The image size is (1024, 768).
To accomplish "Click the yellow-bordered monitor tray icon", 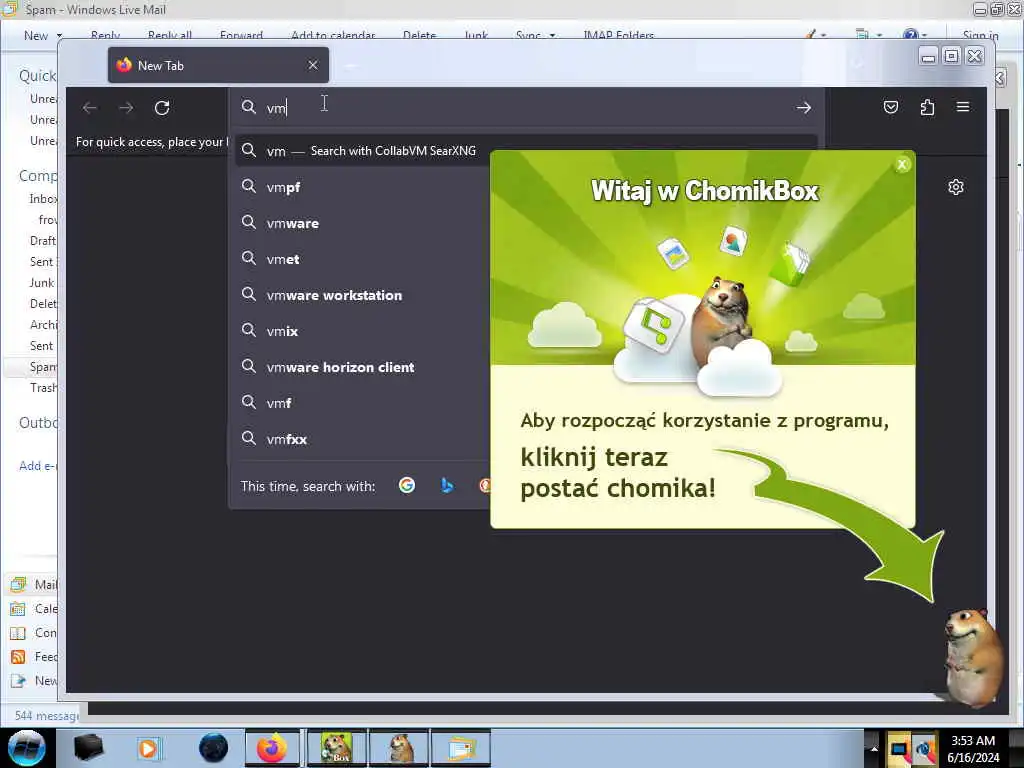I will [899, 748].
